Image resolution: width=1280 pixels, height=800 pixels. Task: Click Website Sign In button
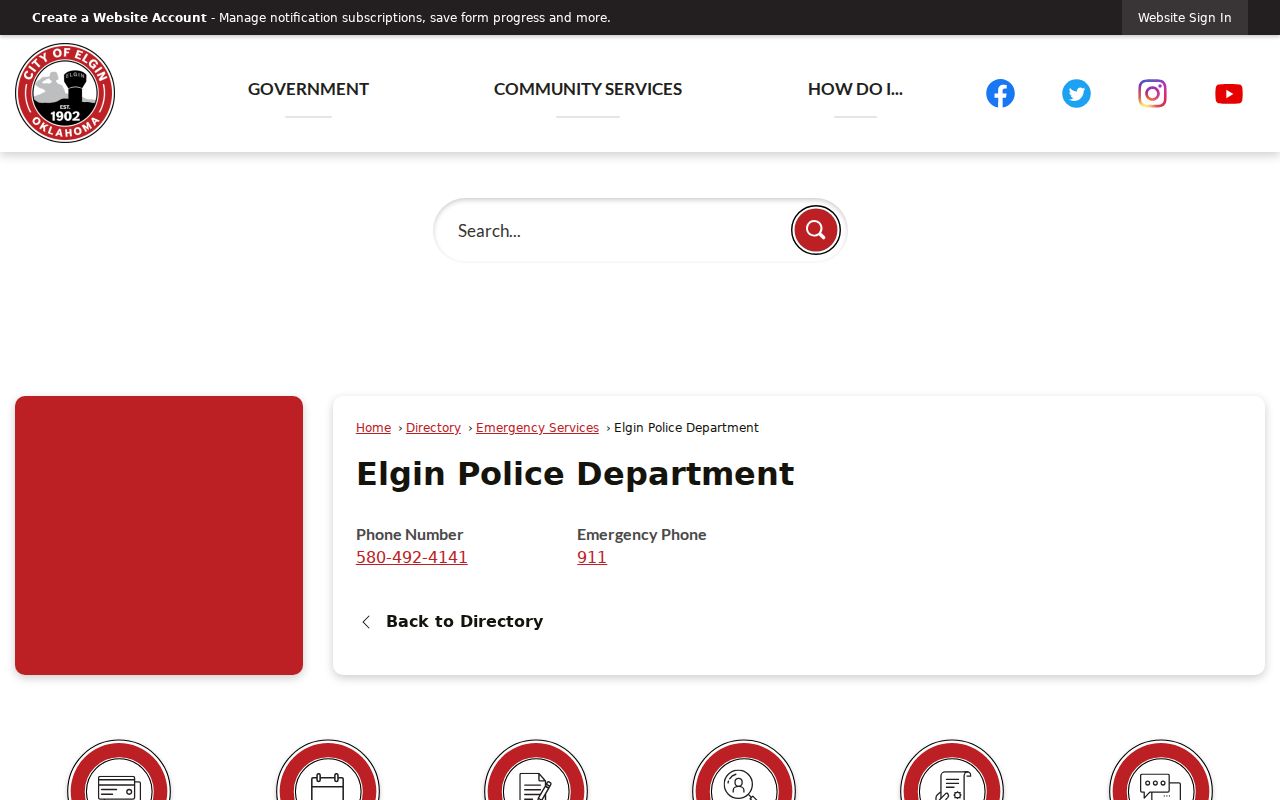pyautogui.click(x=1185, y=17)
